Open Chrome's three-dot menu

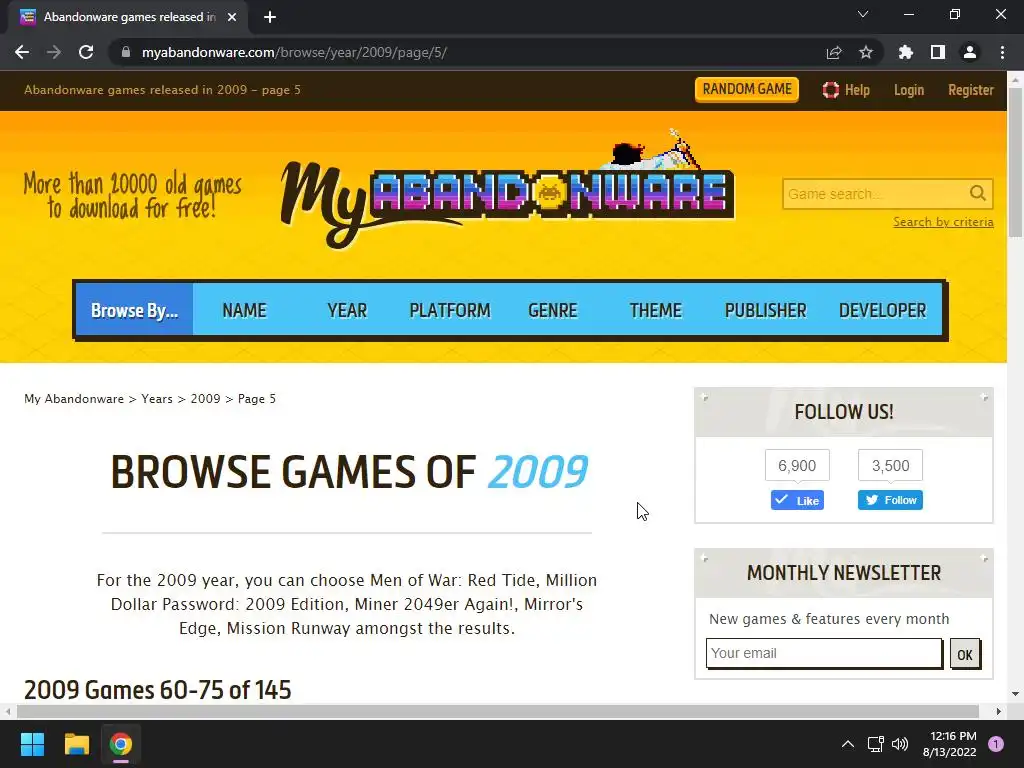point(1002,52)
